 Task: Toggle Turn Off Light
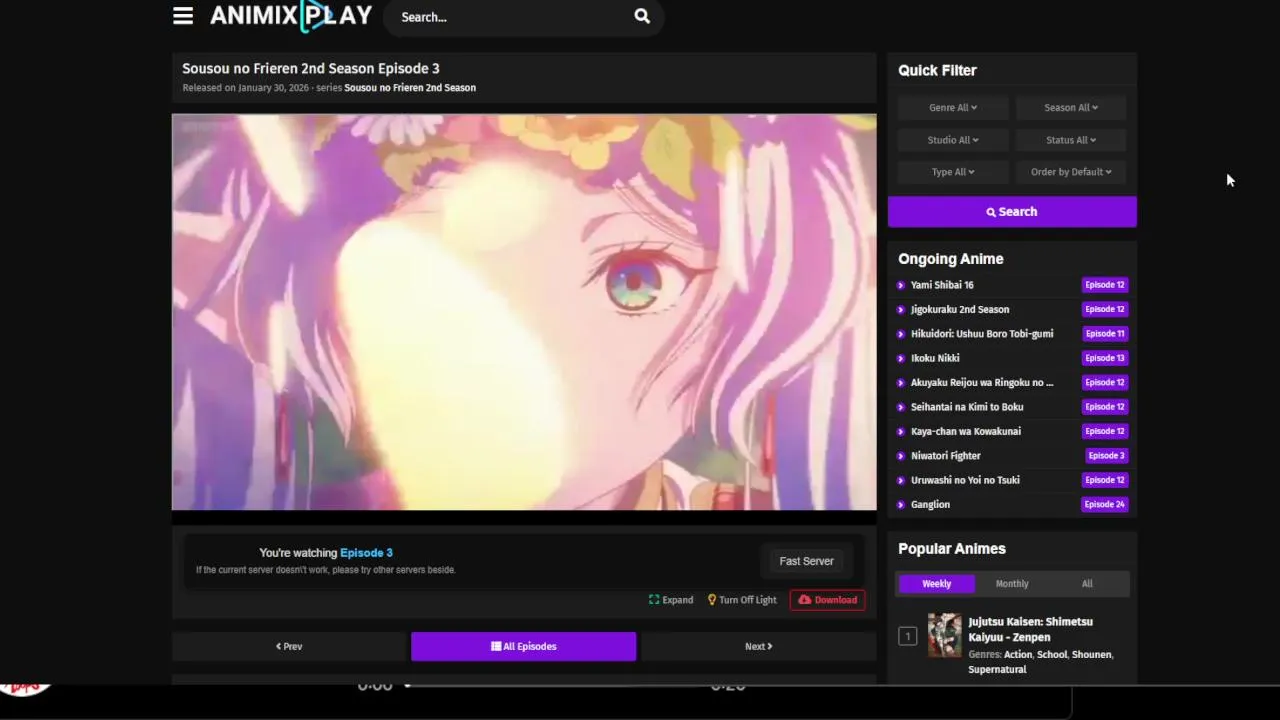[x=742, y=600]
